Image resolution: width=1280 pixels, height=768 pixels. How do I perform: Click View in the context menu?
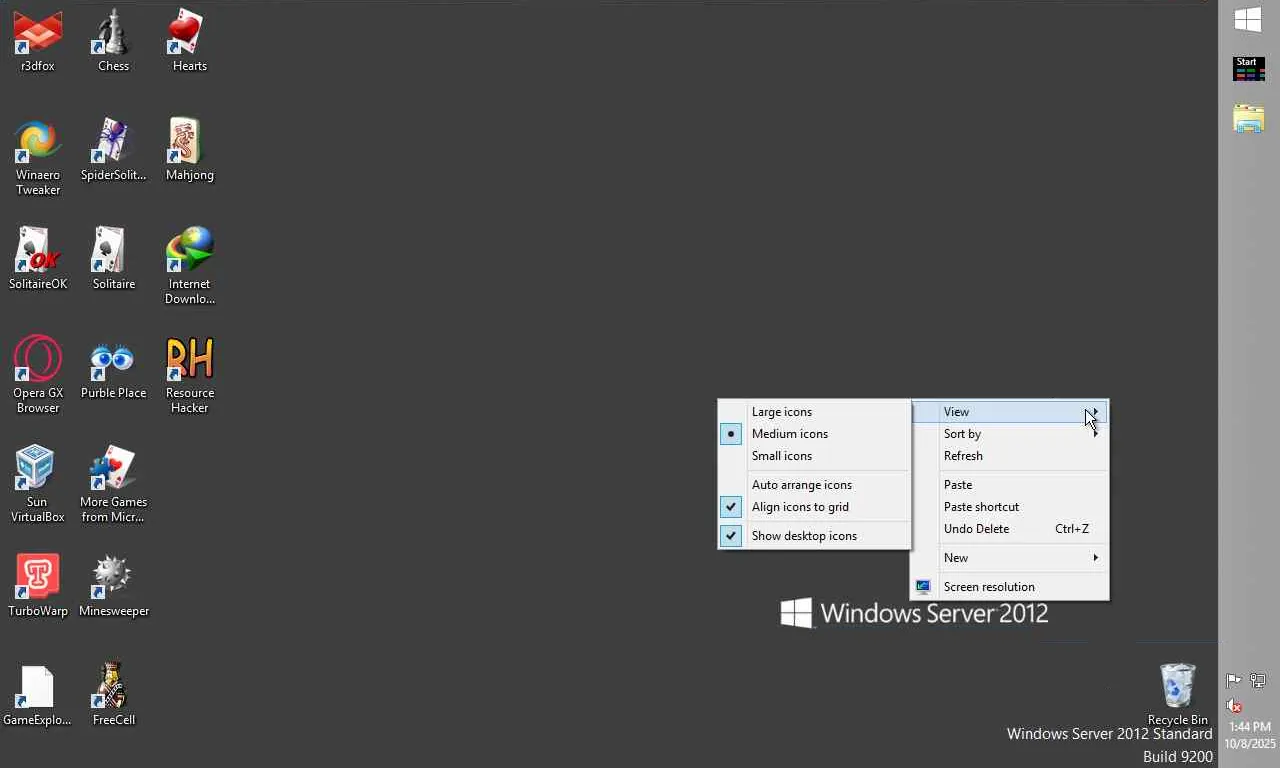(1010, 412)
